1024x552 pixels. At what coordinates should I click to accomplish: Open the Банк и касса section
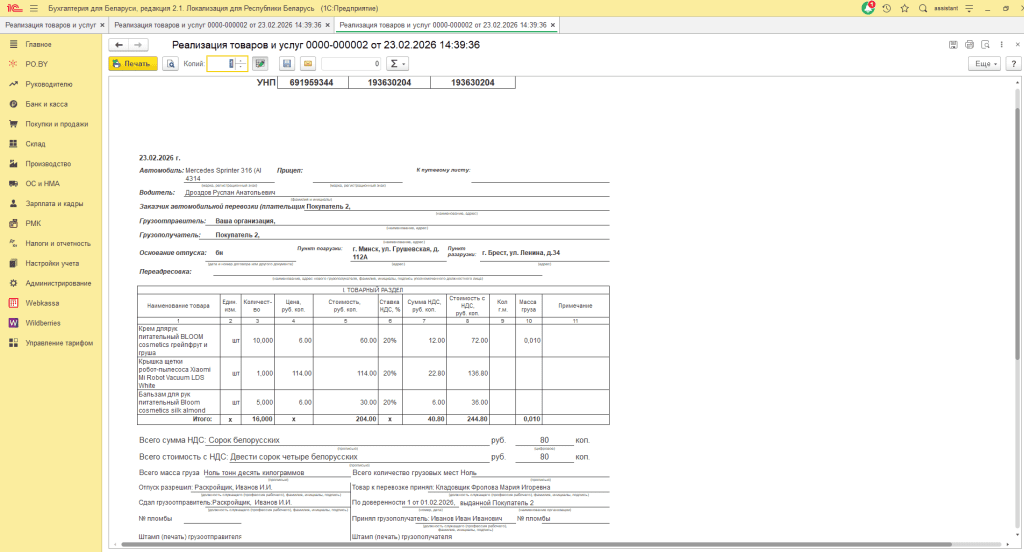[46, 104]
